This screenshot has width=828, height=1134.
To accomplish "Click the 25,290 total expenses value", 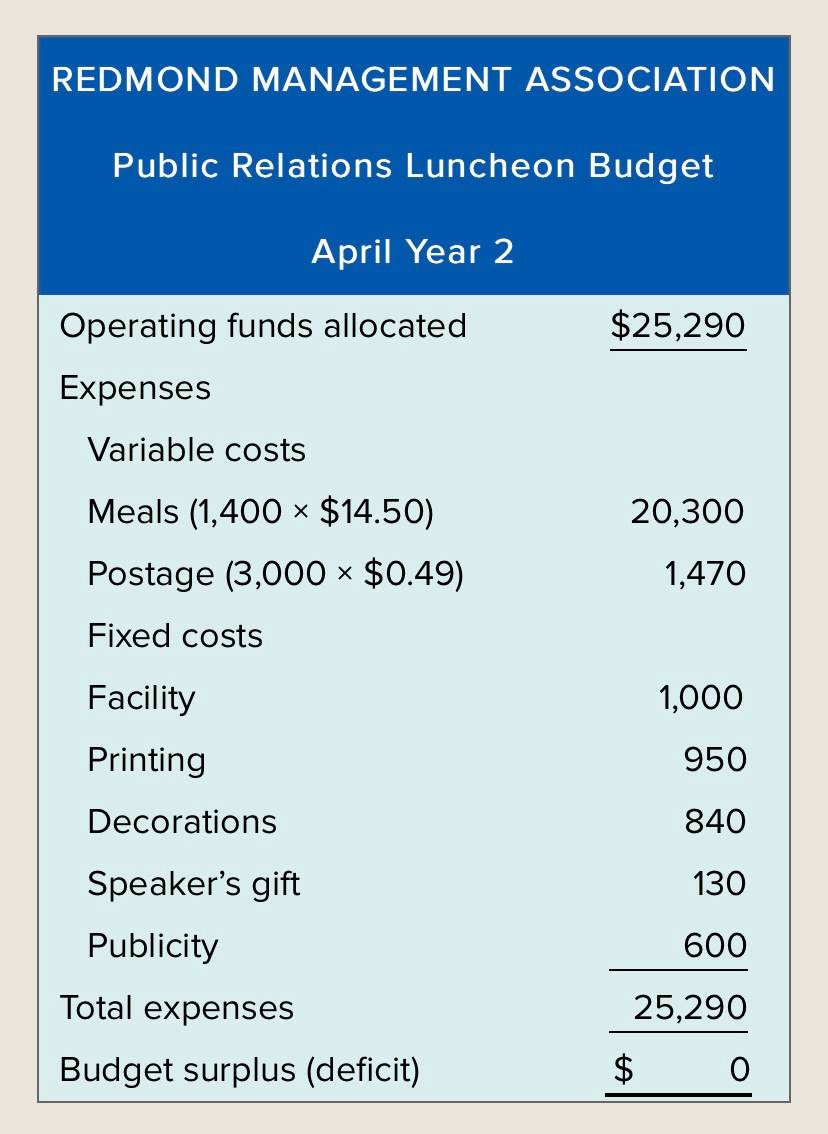I will [x=690, y=1007].
